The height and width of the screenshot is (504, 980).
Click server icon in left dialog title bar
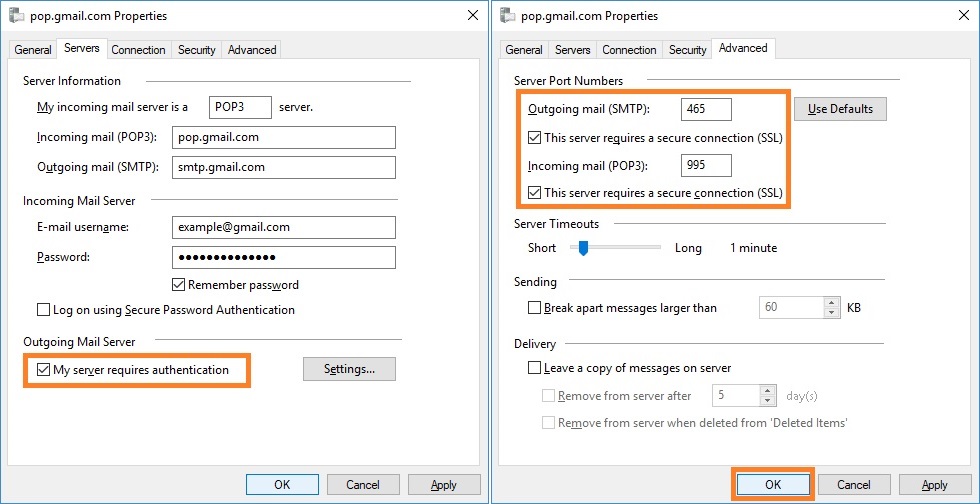click(18, 16)
